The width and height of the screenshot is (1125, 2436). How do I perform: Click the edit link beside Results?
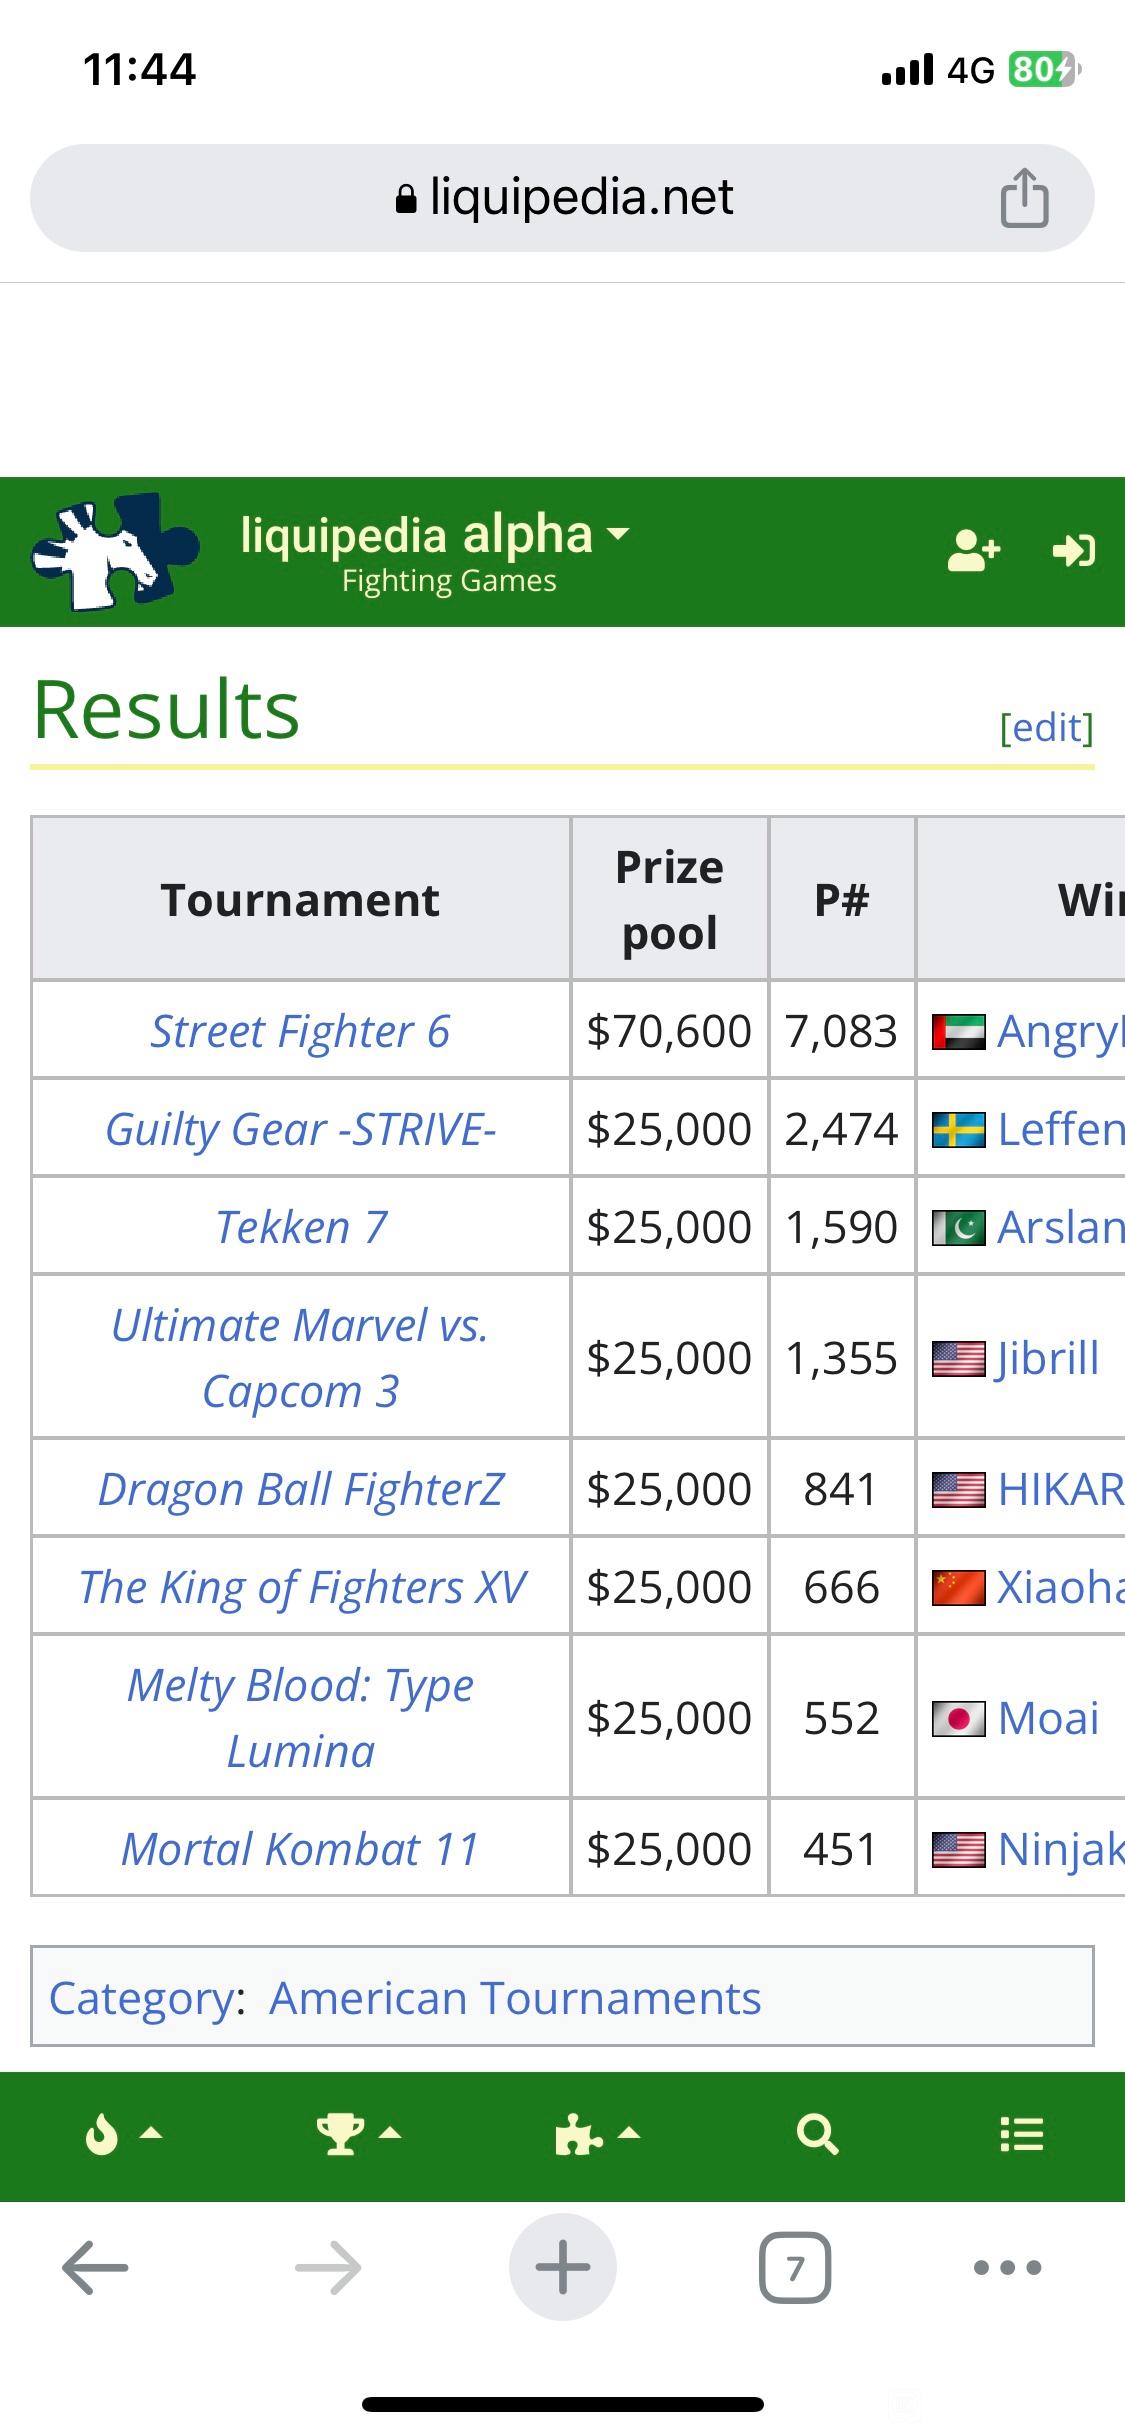(1047, 727)
